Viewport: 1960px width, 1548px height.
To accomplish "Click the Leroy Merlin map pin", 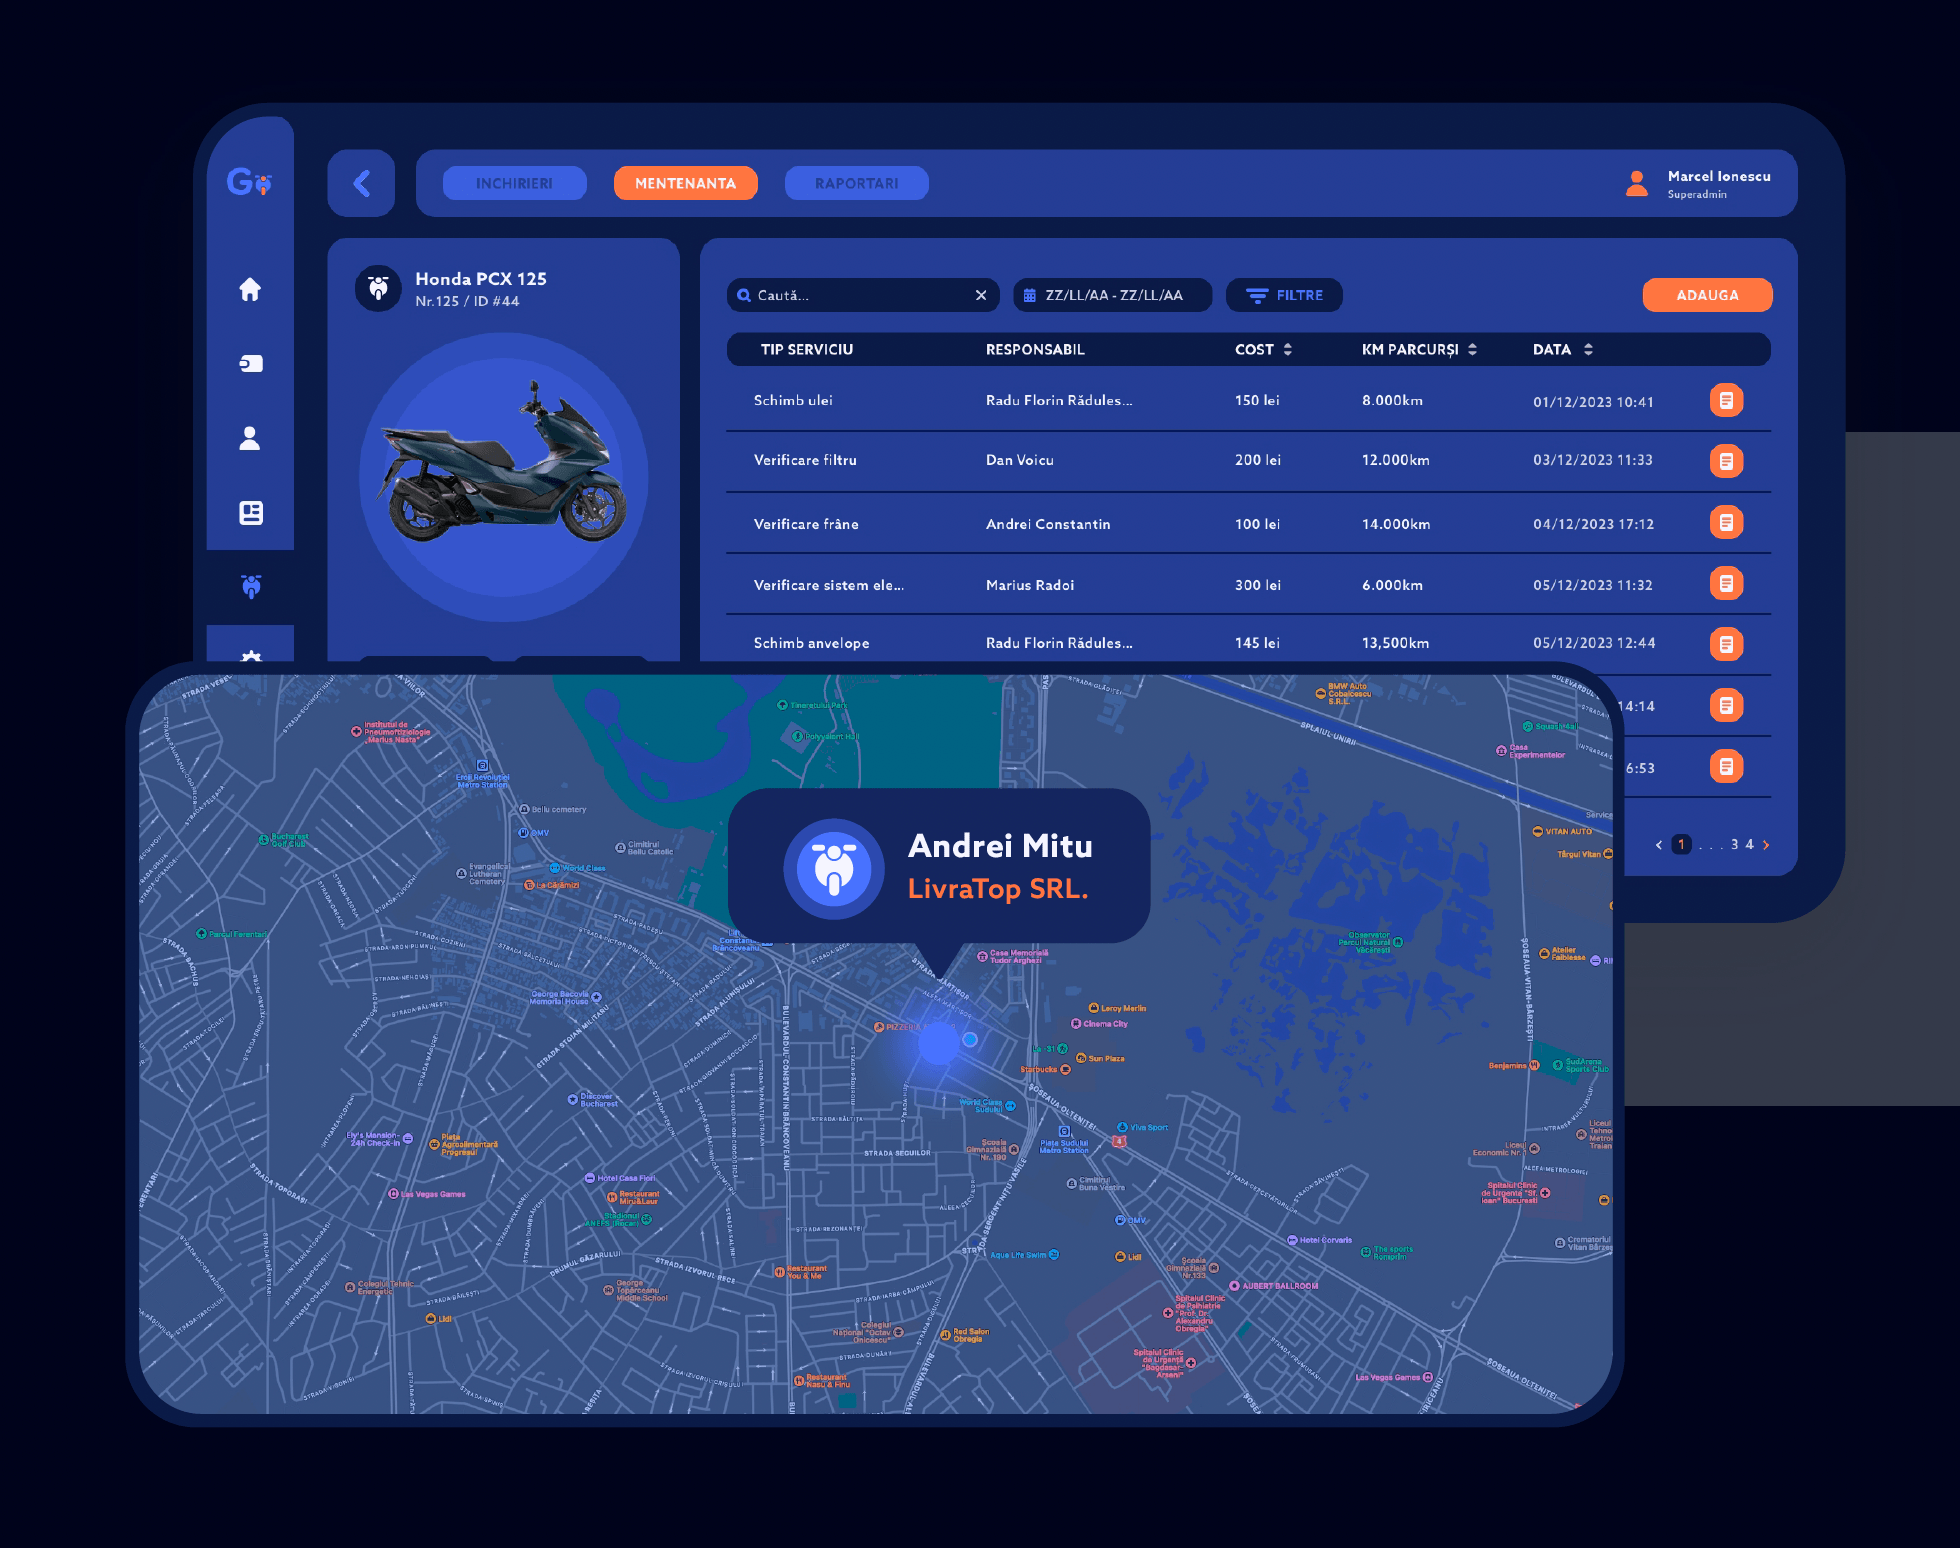I will [x=1095, y=1008].
